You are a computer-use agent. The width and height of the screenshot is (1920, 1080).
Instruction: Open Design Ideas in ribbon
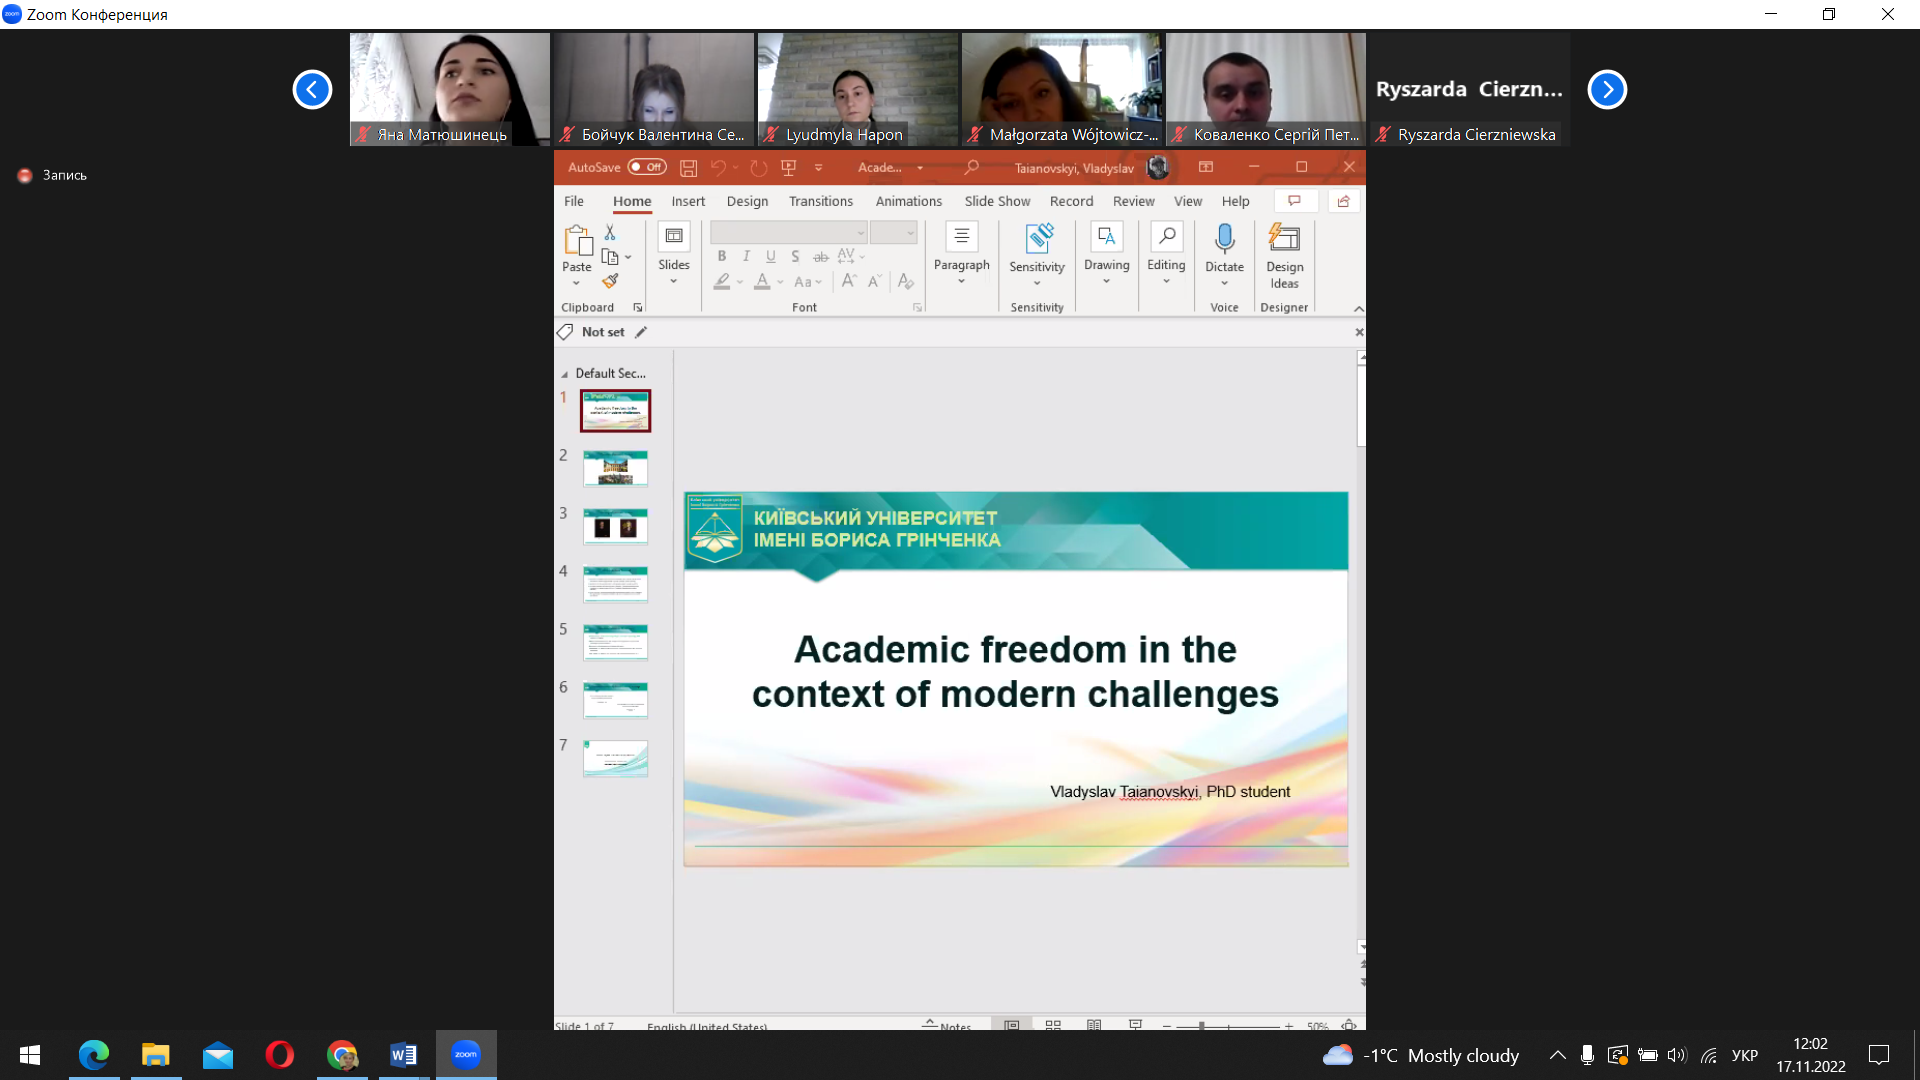[x=1284, y=256]
